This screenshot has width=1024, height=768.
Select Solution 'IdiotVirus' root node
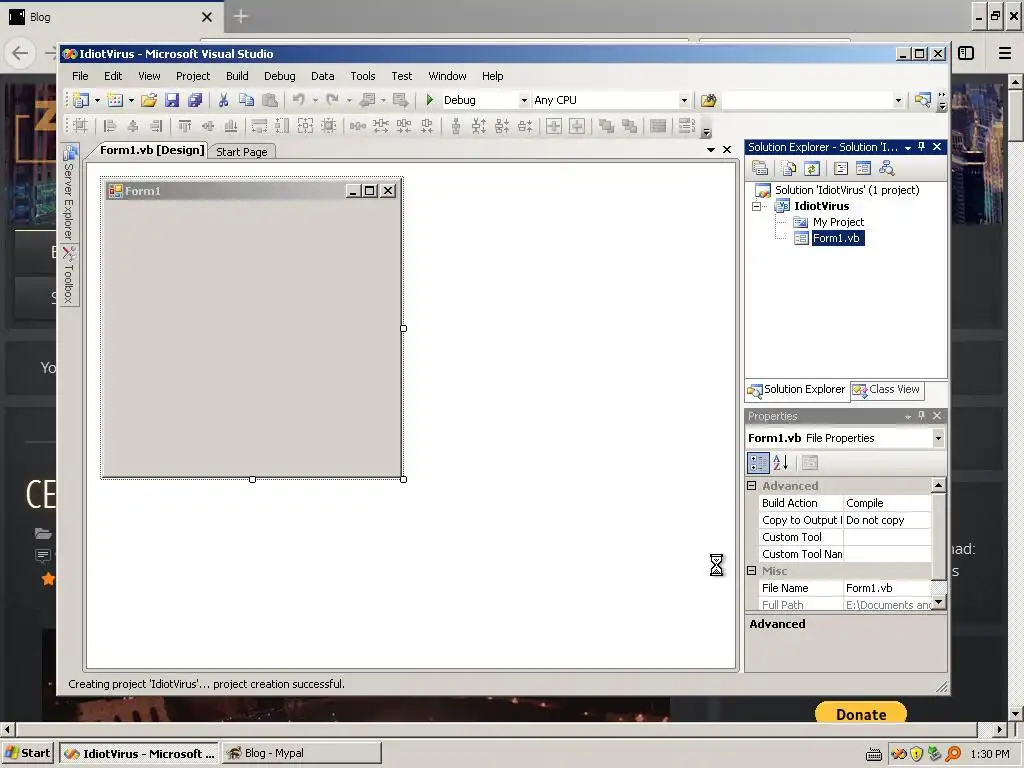tap(847, 190)
